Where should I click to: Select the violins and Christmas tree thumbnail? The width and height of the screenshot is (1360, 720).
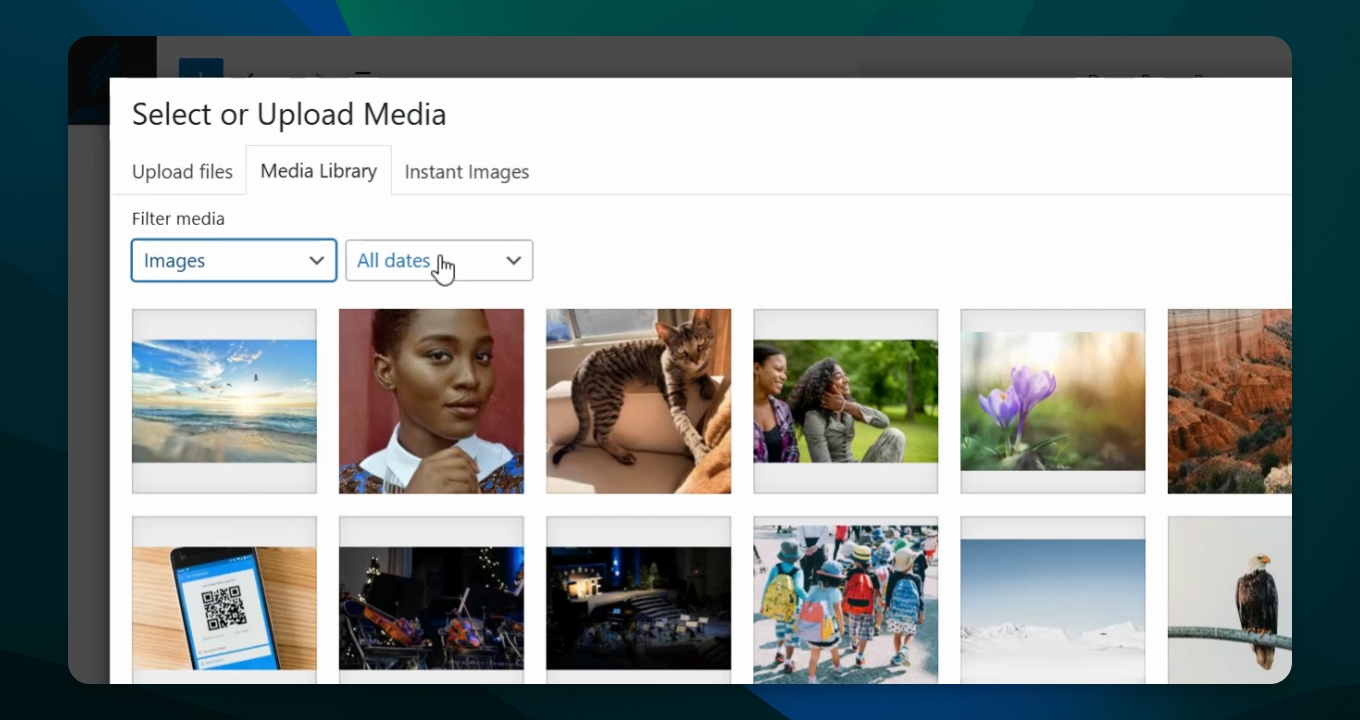tap(431, 600)
